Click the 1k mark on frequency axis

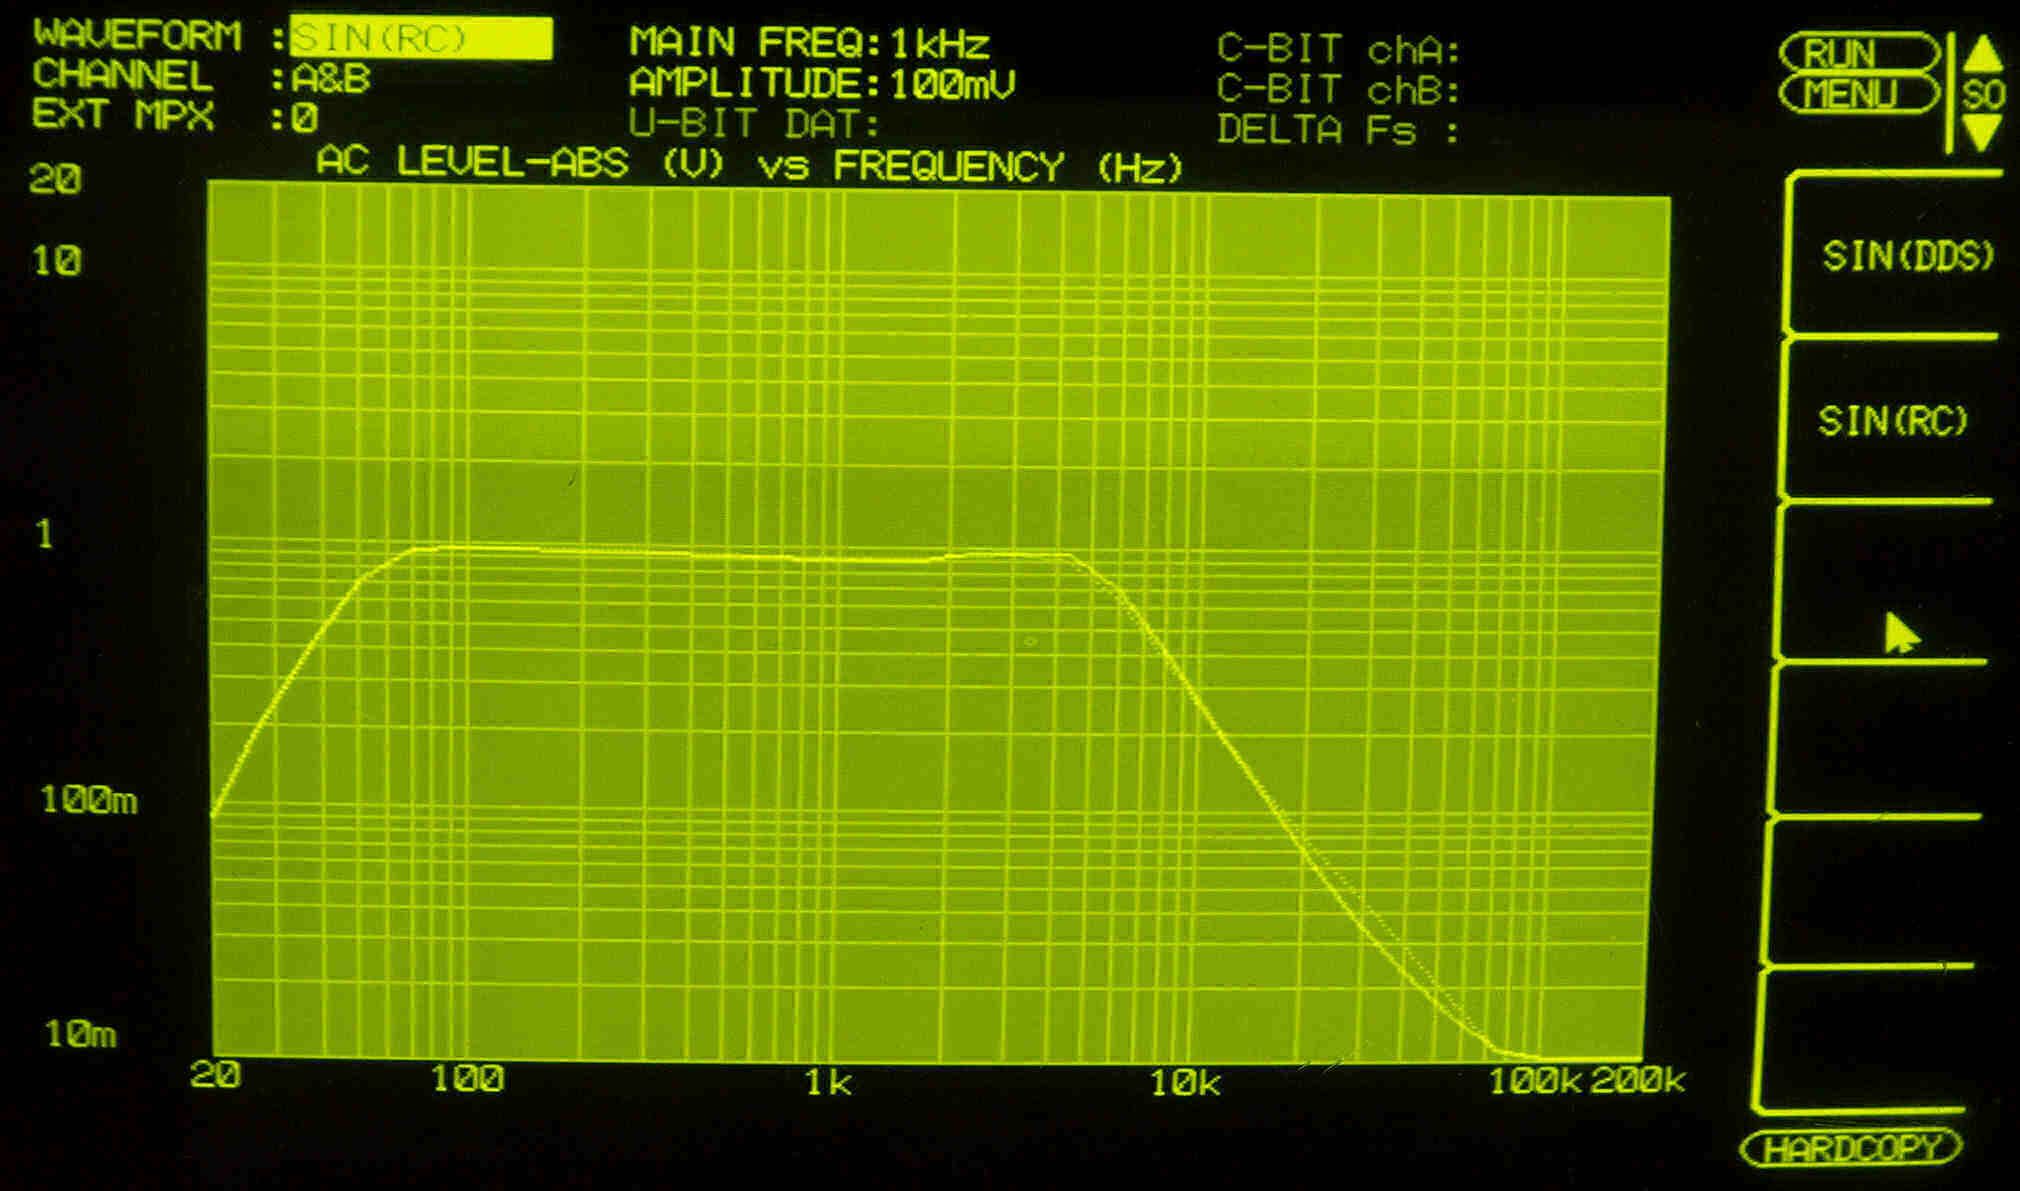[x=828, y=1082]
